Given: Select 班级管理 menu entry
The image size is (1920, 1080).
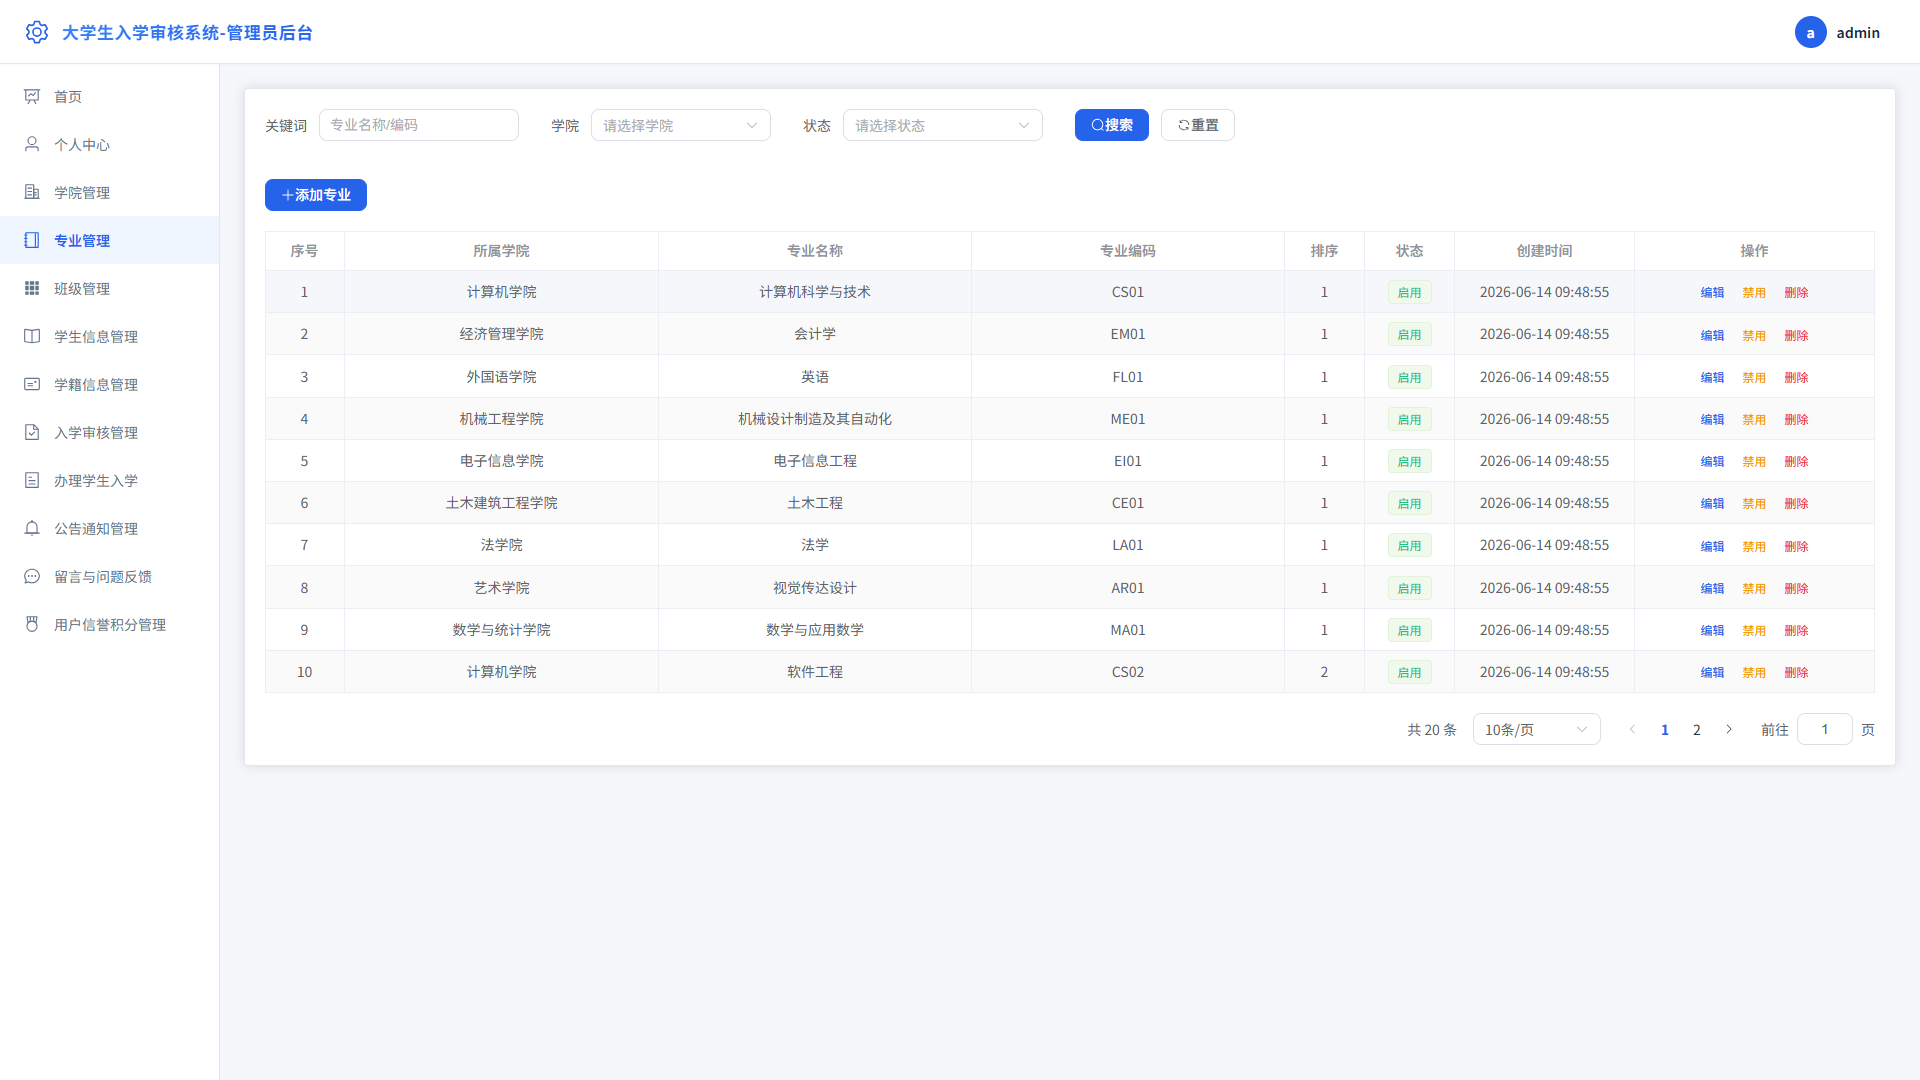Looking at the screenshot, I should tap(110, 288).
